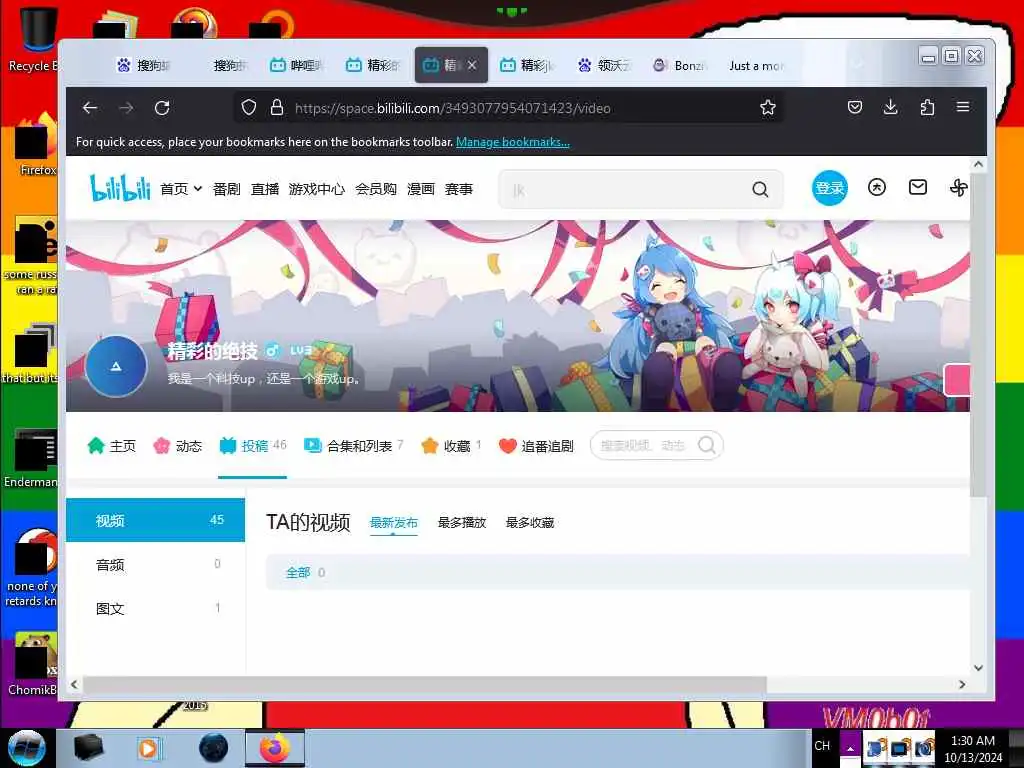Click the vertical scrollbar down arrow
Image resolution: width=1024 pixels, height=768 pixels.
coord(978,667)
